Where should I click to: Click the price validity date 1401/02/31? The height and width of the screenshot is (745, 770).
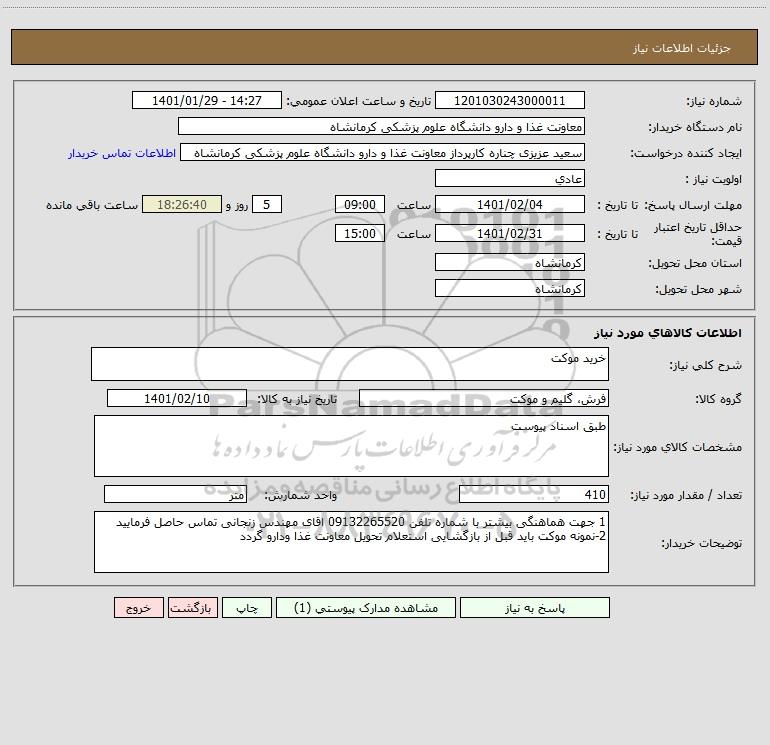(x=510, y=233)
